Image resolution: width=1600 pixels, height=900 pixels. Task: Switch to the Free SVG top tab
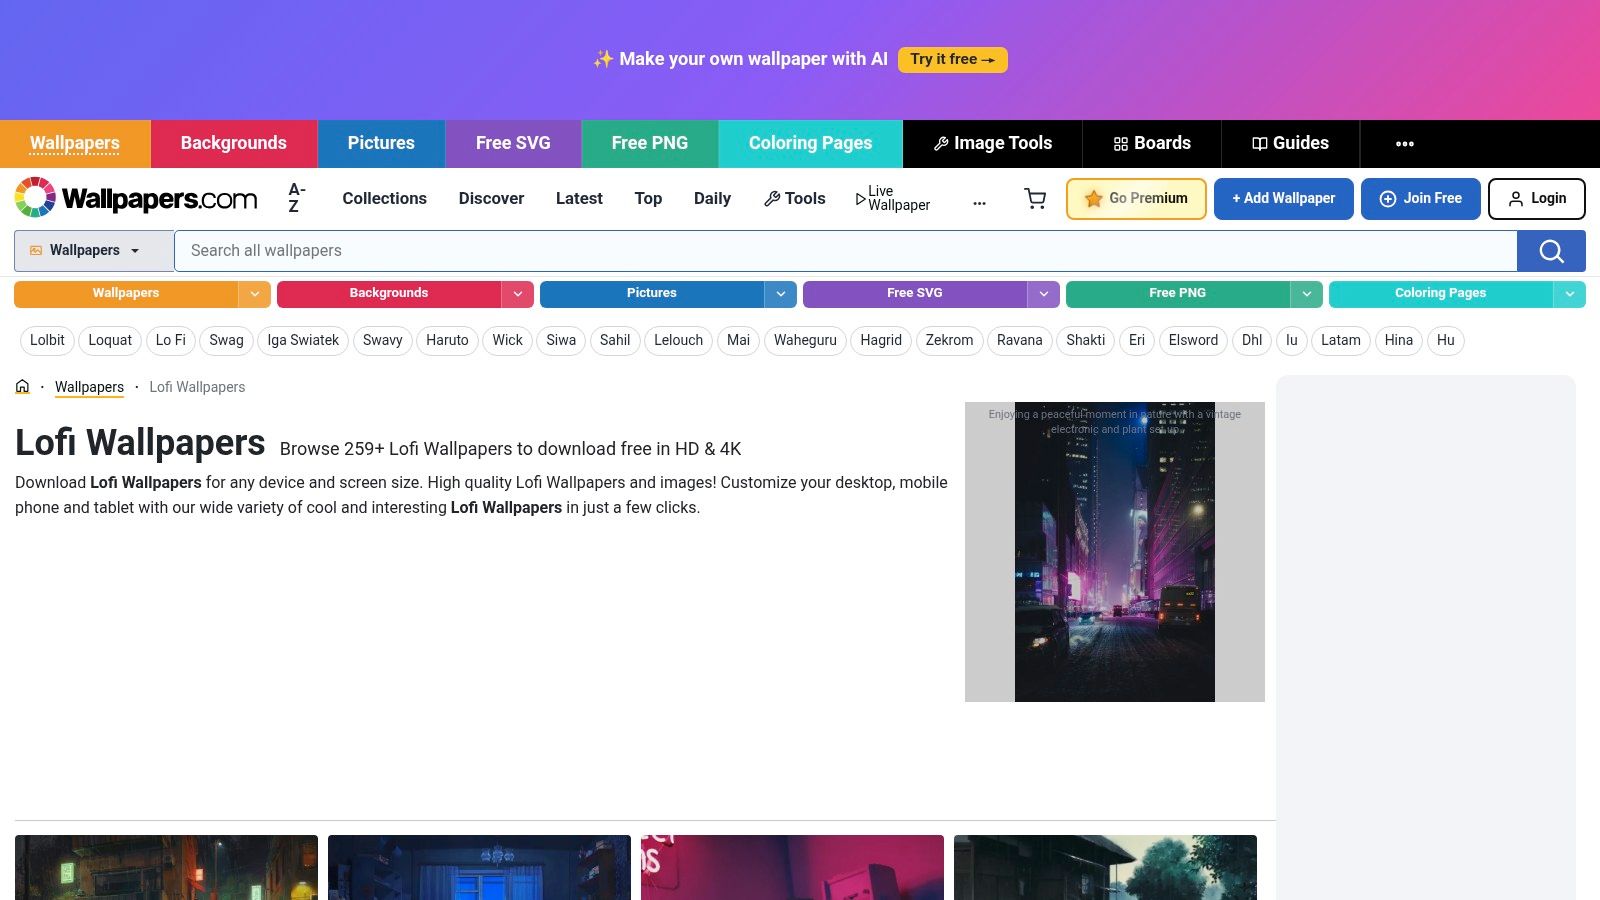513,143
